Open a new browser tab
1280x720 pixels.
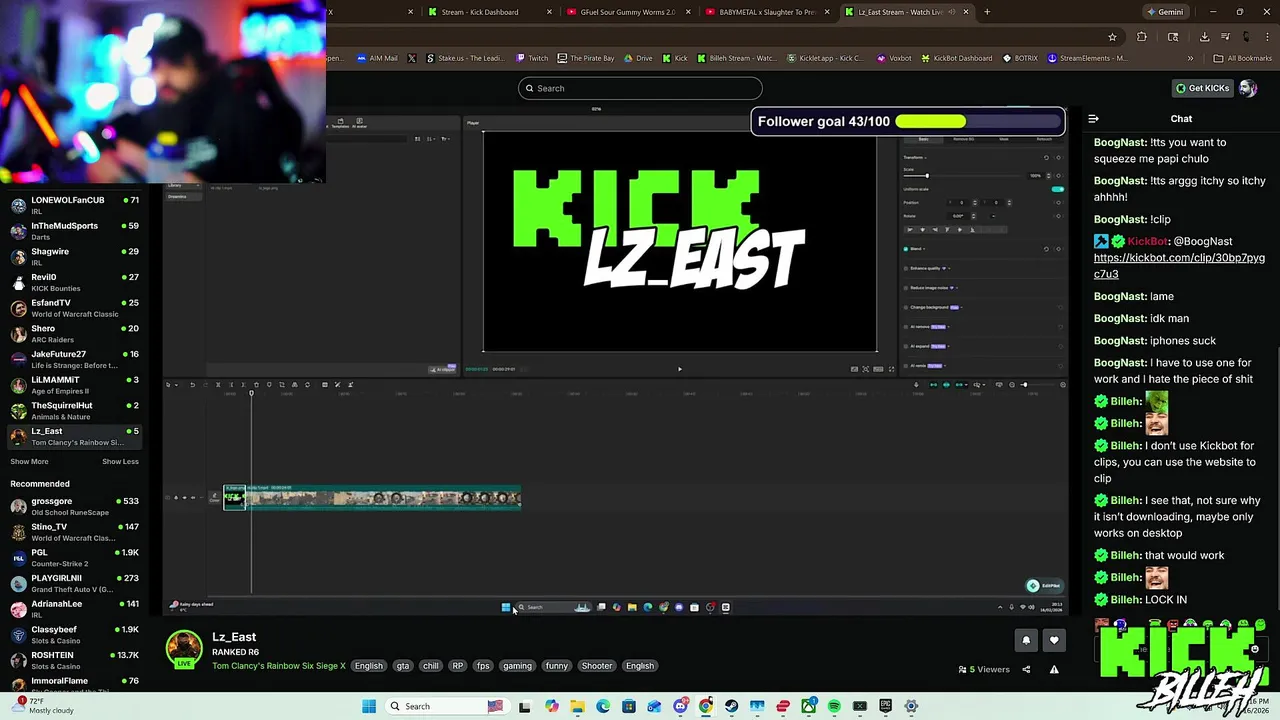987,12
